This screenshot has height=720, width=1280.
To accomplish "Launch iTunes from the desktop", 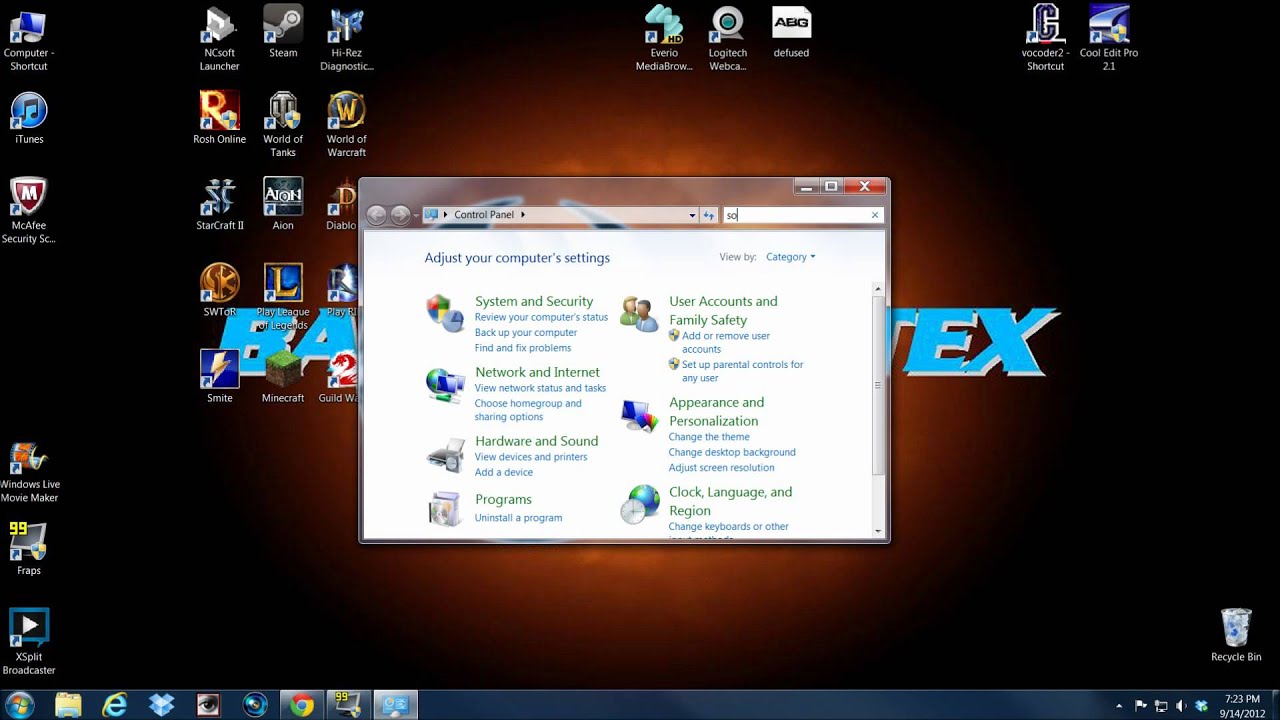I will tap(29, 119).
